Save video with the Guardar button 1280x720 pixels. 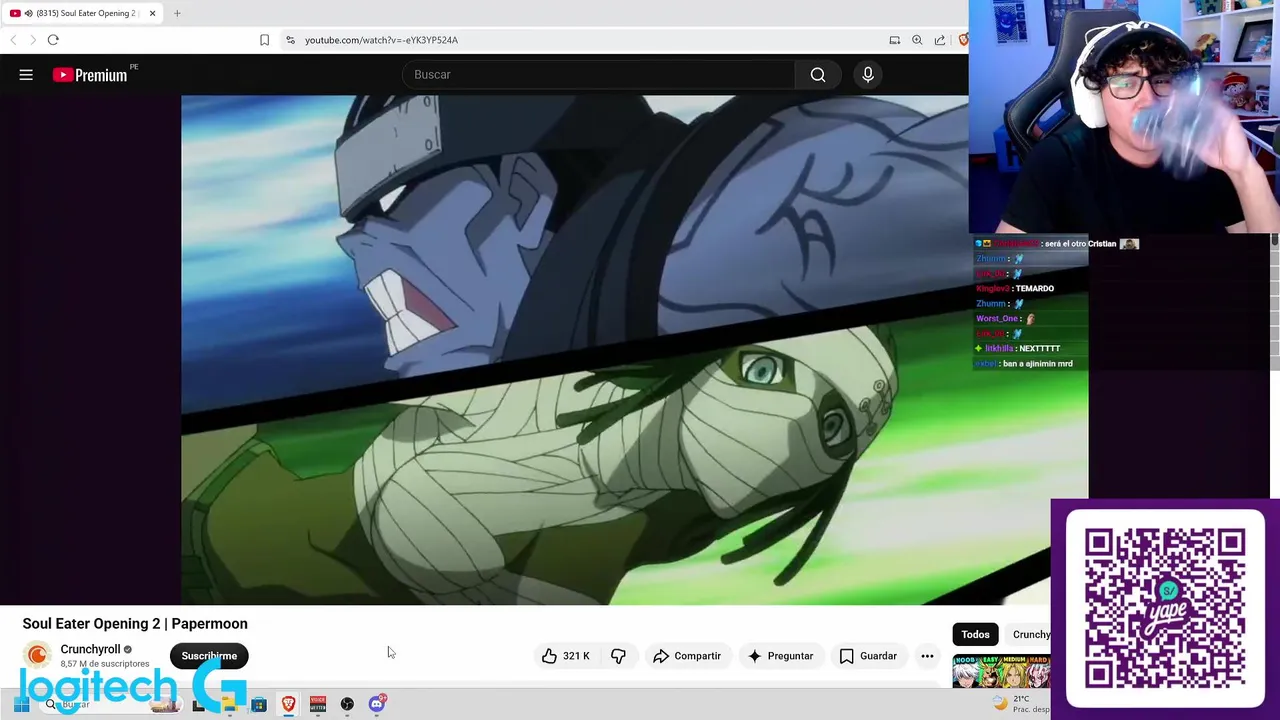click(868, 656)
